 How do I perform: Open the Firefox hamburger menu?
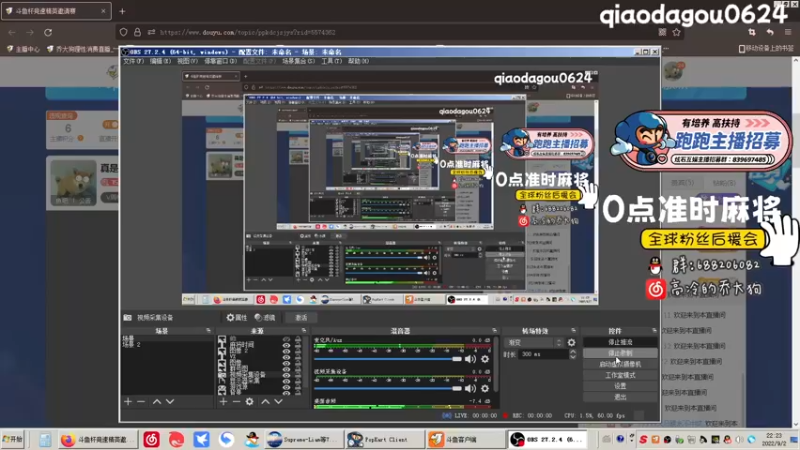[x=788, y=32]
